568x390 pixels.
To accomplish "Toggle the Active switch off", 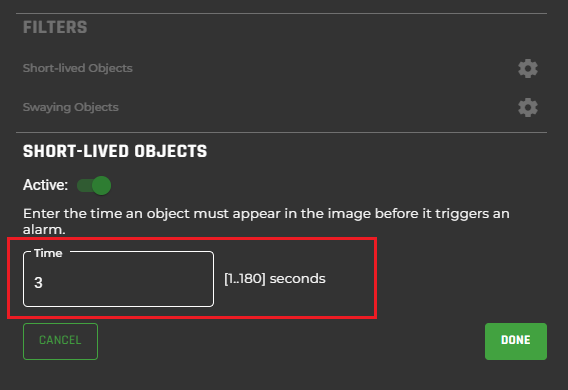I will (x=94, y=185).
